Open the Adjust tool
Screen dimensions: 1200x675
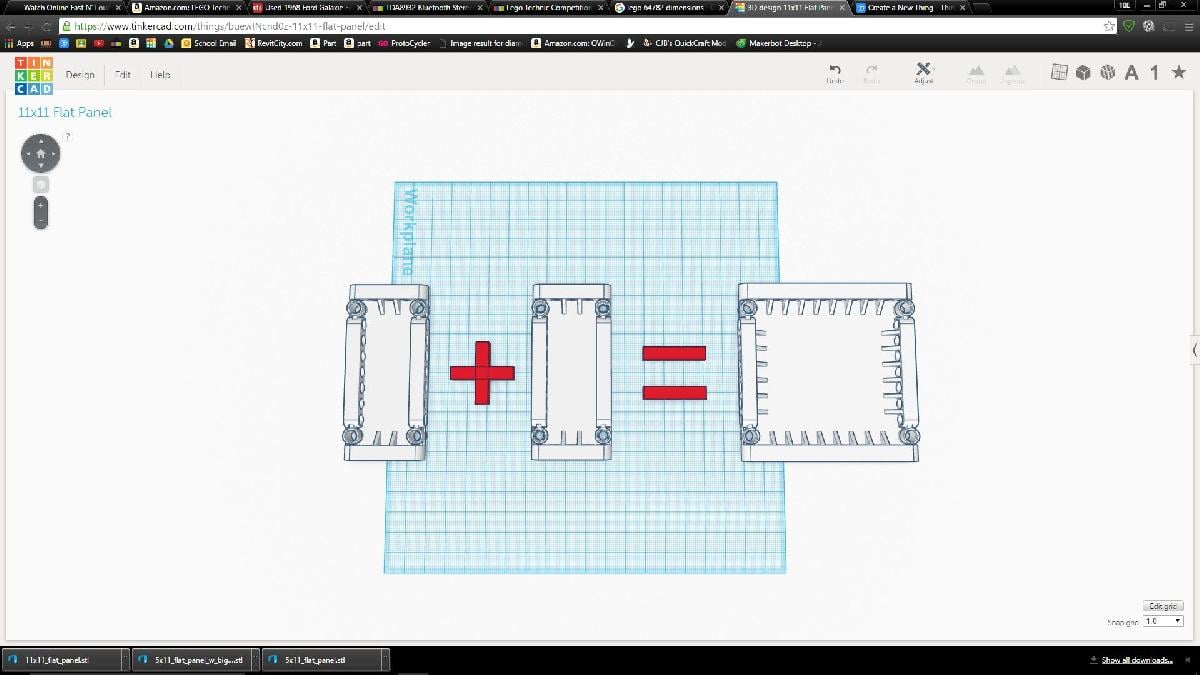pyautogui.click(x=923, y=70)
